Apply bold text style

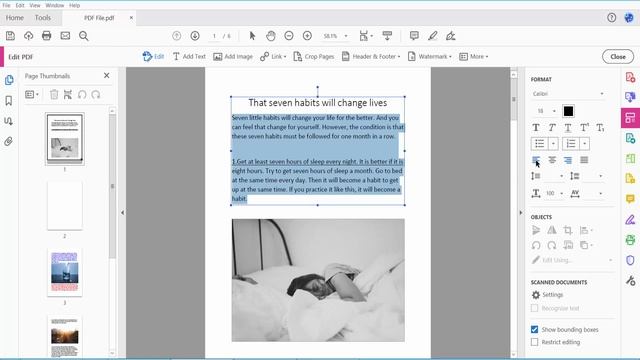pyautogui.click(x=536, y=128)
